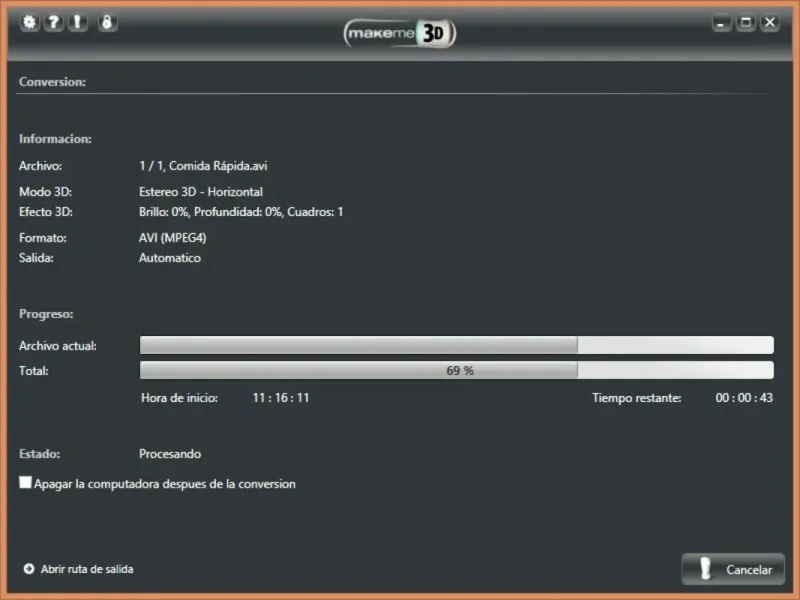This screenshot has width=800, height=600.
Task: Click the Archivo actual progress bar
Action: click(x=457, y=345)
